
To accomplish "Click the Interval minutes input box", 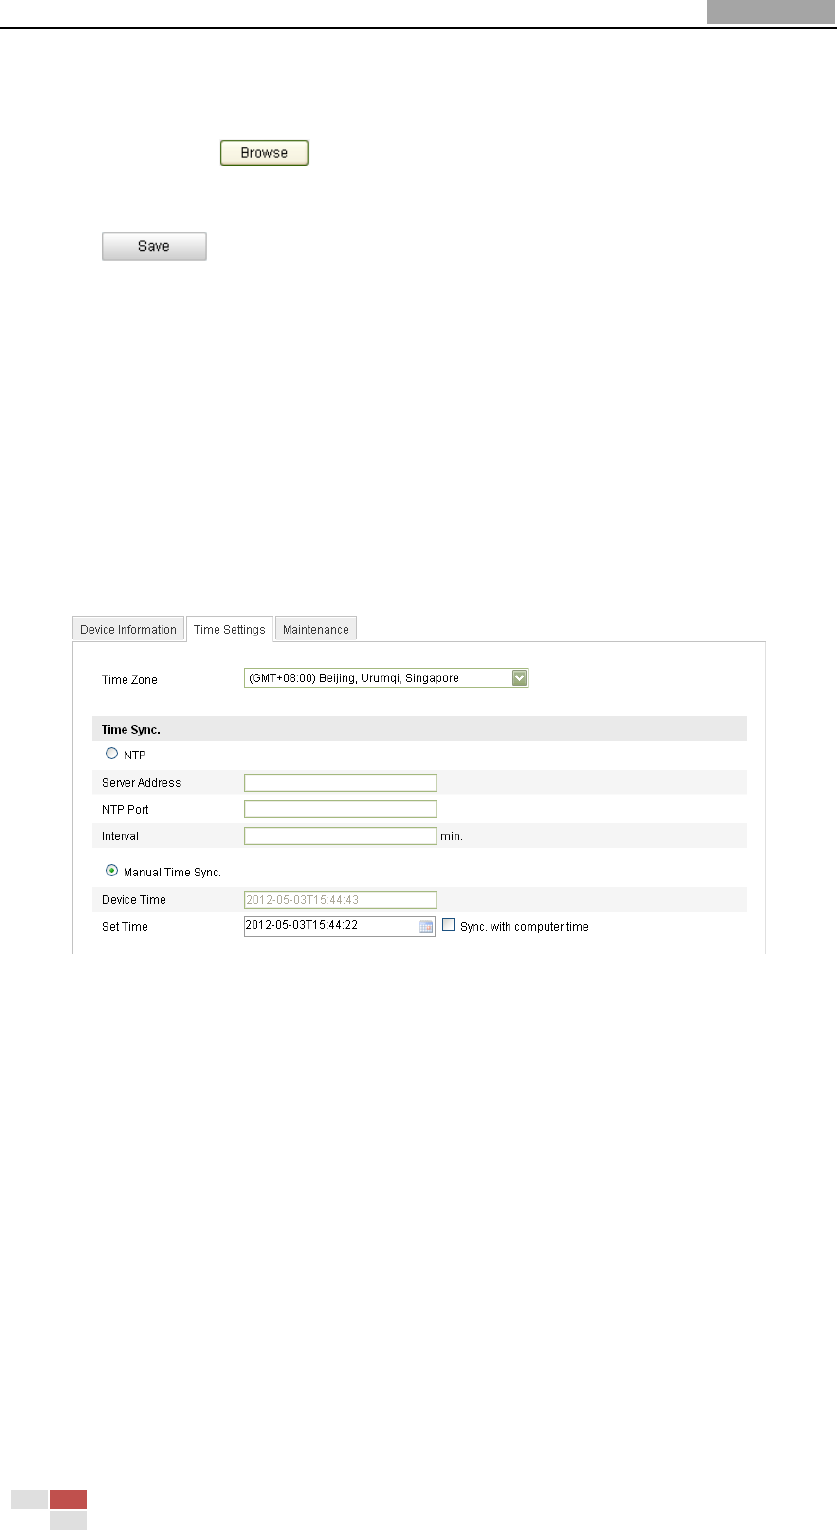I will (x=340, y=836).
